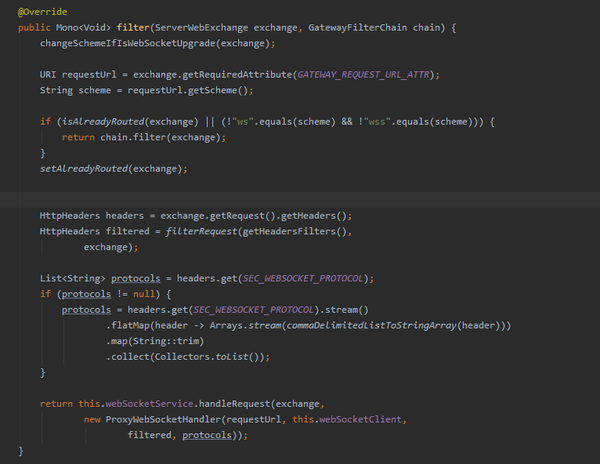This screenshot has width=600, height=464.
Task: Click the setAlreadyRouted(exchange) call
Action: coord(114,169)
